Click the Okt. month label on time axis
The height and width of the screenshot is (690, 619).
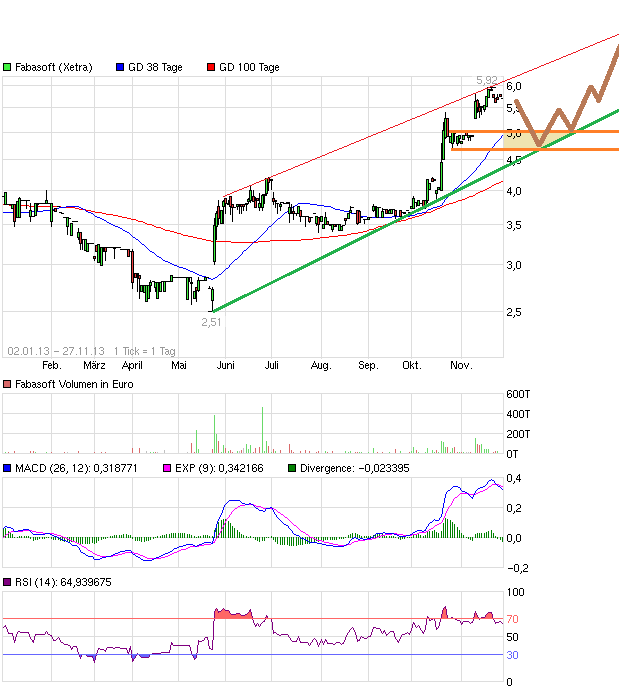tap(412, 366)
